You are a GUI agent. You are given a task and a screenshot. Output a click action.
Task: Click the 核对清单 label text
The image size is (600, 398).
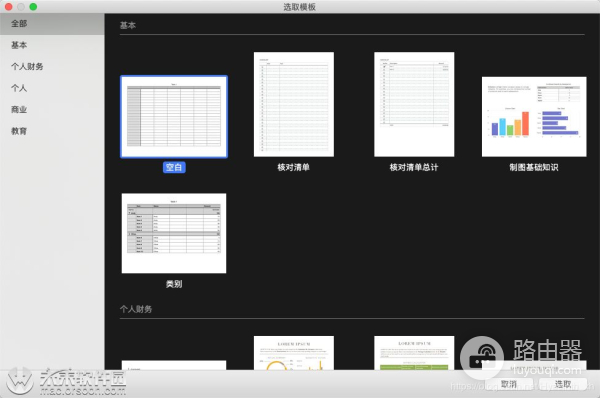(x=293, y=167)
